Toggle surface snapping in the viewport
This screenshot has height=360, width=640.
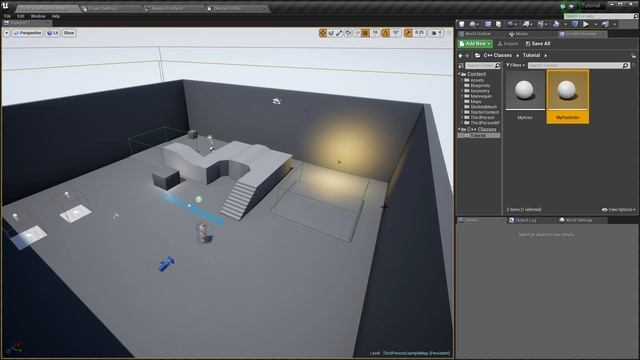pos(357,33)
